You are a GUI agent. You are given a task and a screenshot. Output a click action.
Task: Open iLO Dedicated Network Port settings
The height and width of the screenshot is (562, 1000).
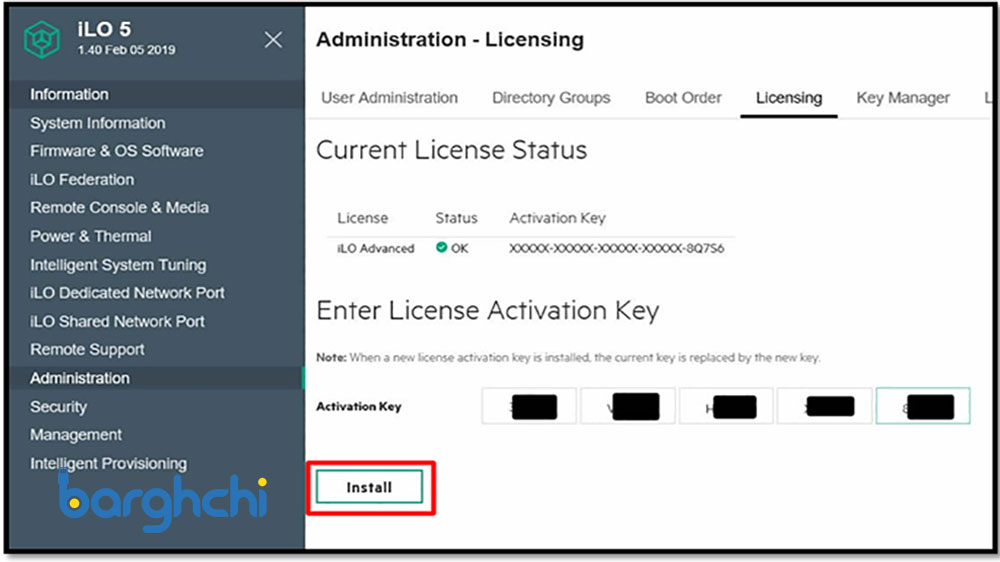pos(127,293)
